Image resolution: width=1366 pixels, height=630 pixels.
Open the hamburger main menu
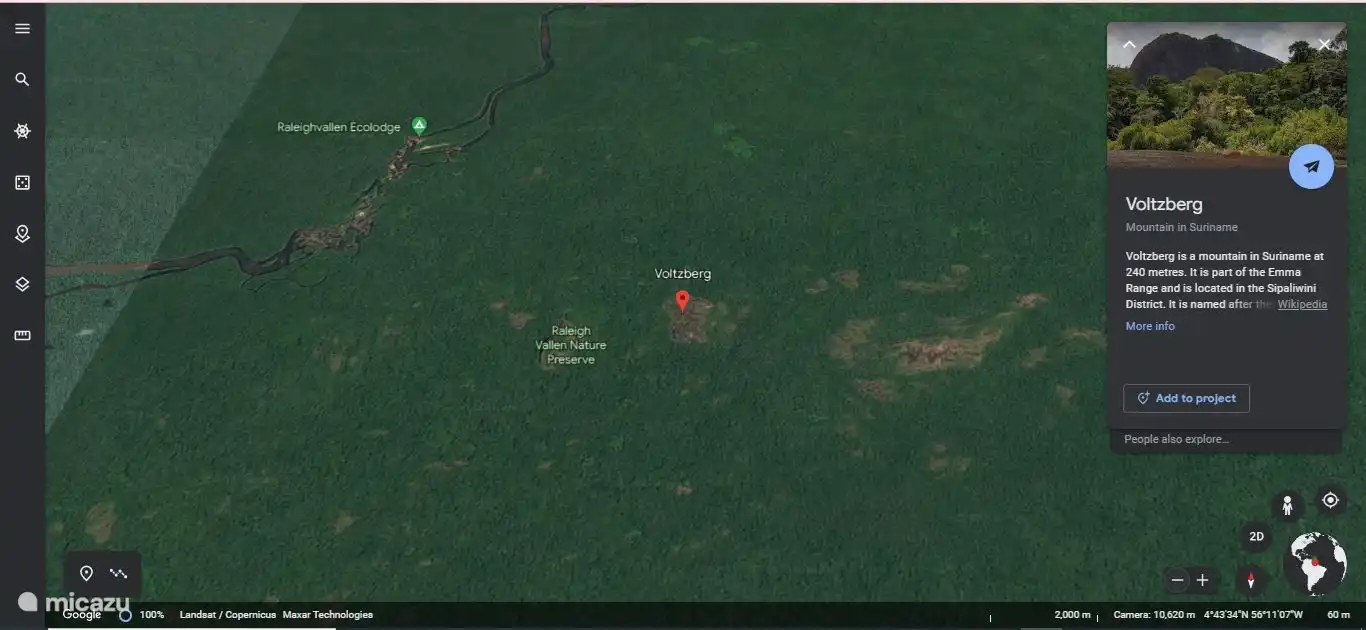click(22, 29)
